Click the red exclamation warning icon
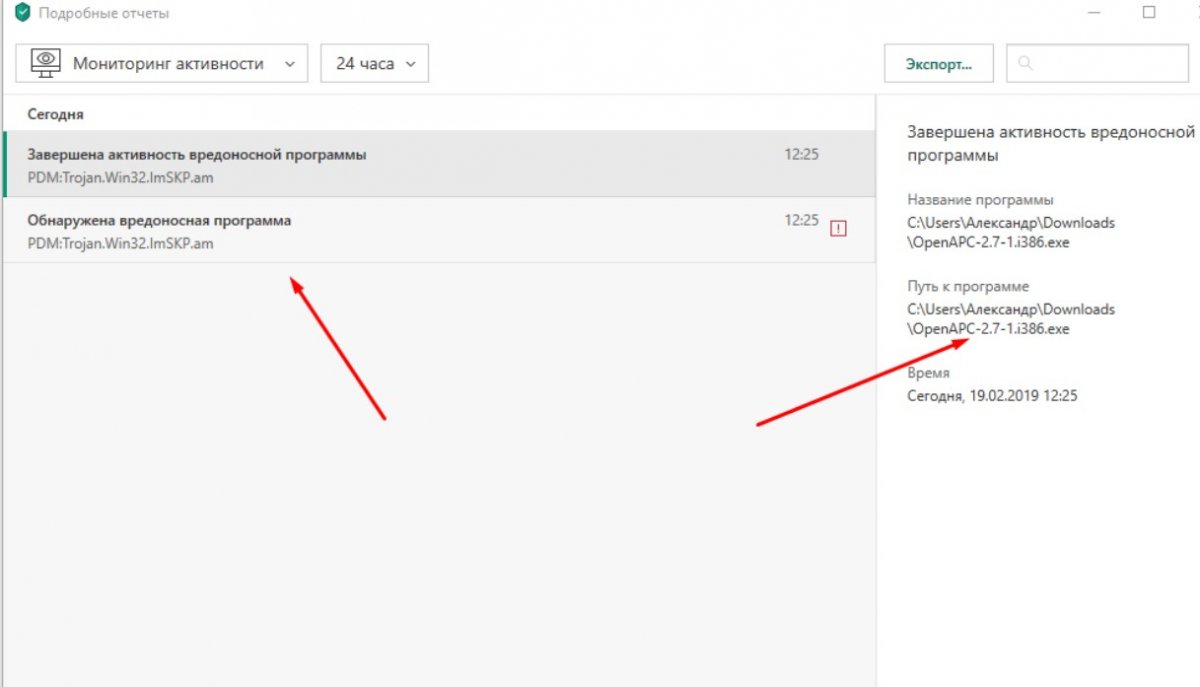 (838, 229)
